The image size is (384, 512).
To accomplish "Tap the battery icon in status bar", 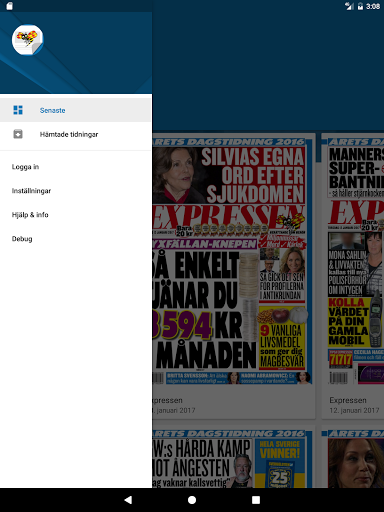I will [360, 6].
